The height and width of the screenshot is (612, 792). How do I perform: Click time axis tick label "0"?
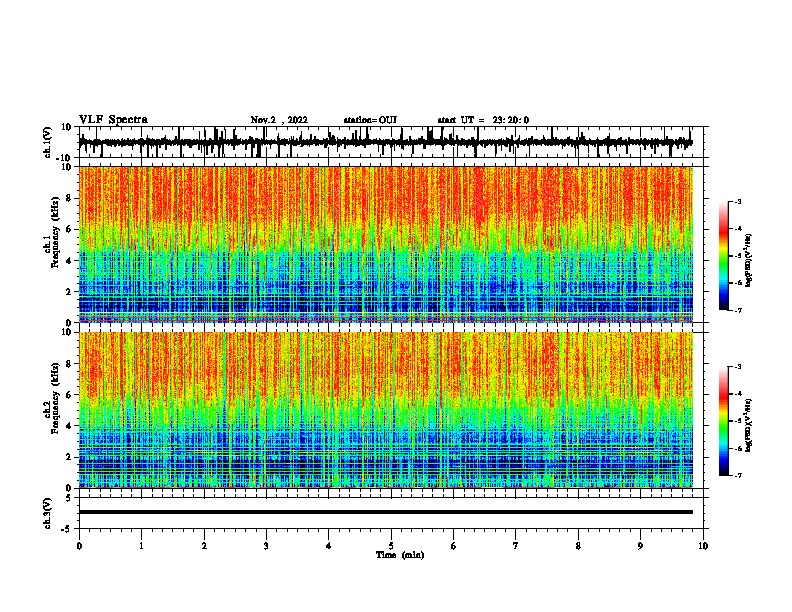[x=79, y=546]
